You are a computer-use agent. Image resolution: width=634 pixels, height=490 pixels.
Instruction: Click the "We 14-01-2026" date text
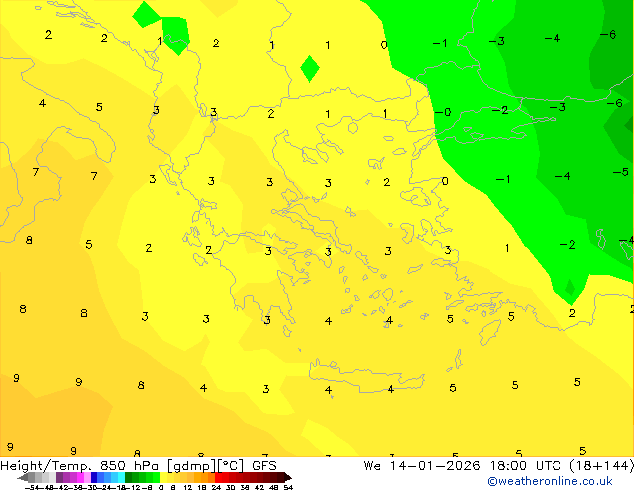[x=422, y=466]
